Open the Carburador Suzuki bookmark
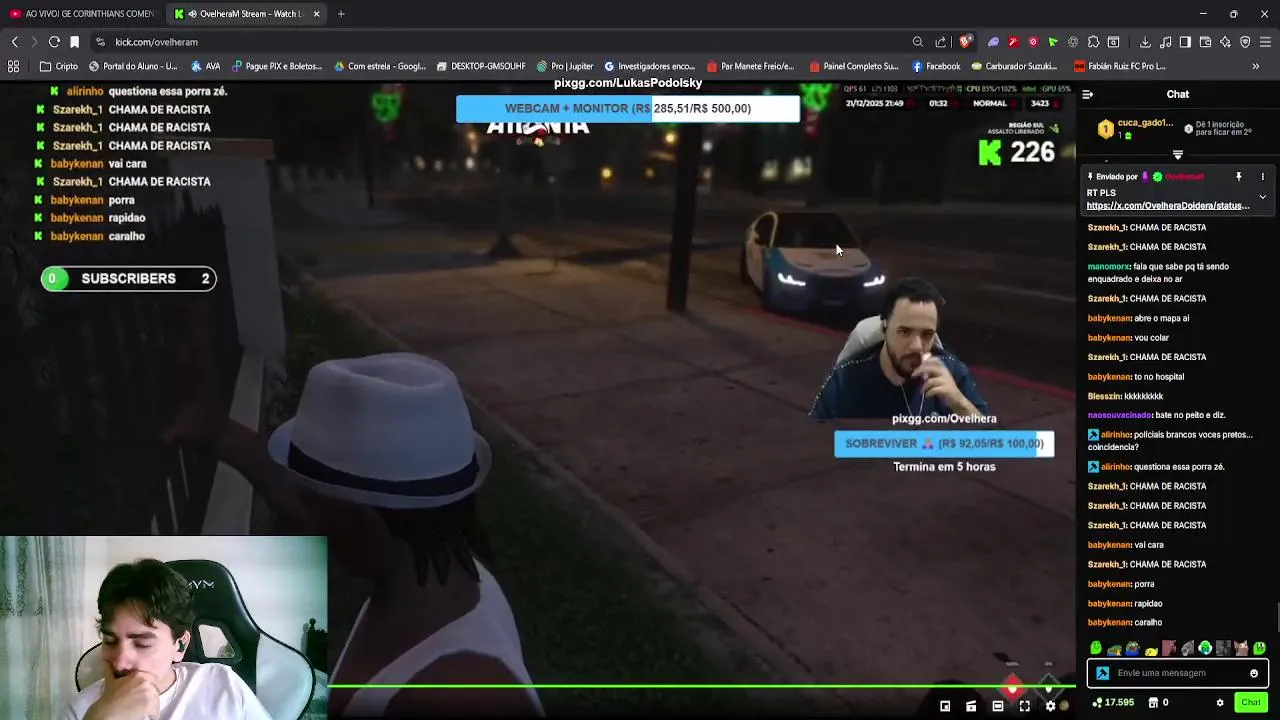The image size is (1280, 720). point(1014,66)
